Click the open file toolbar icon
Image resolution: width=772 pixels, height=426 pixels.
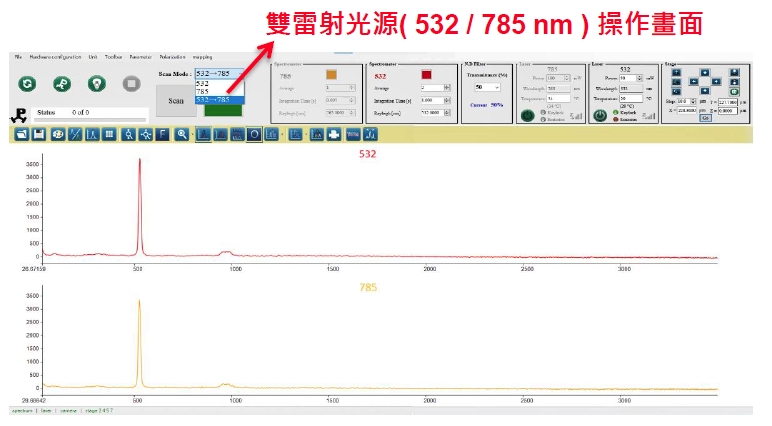21,134
